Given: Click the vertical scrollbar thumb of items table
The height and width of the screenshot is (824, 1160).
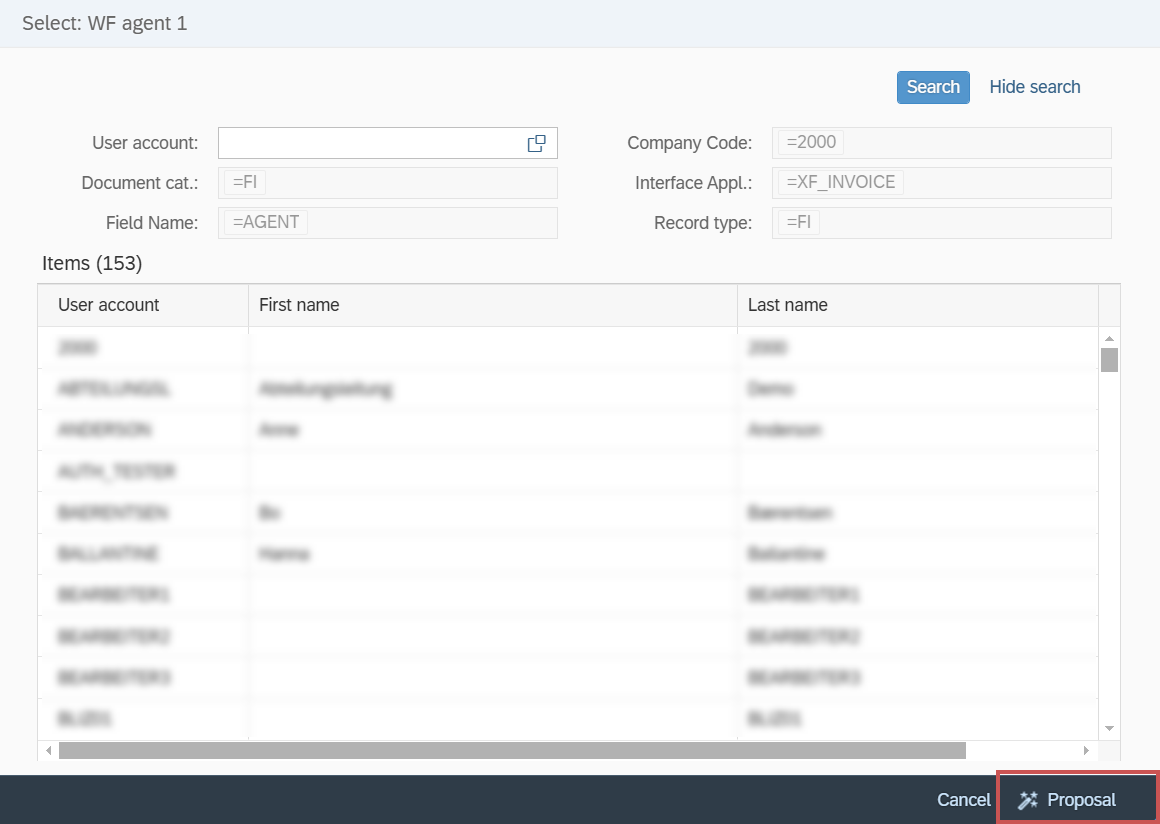Looking at the screenshot, I should tap(1109, 360).
